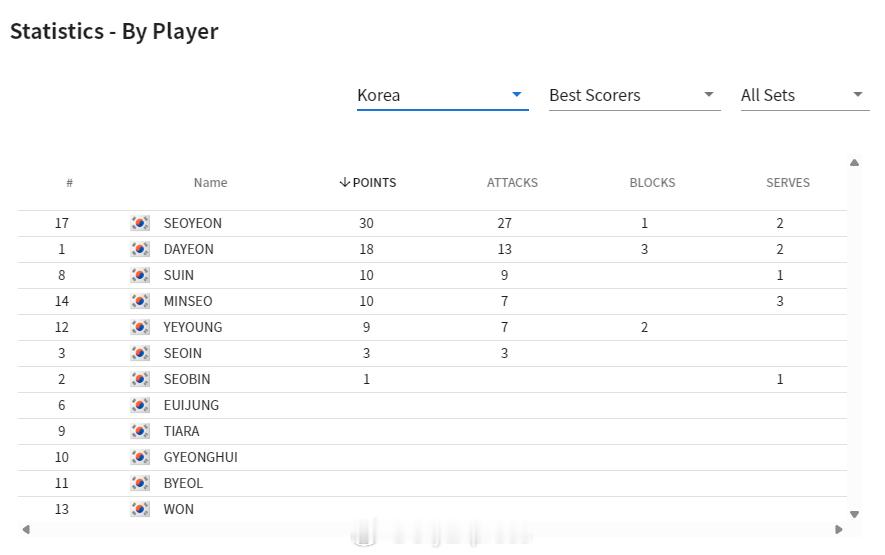Image resolution: width=885 pixels, height=555 pixels.
Task: Click the flag icon next to YEYOUNG
Action: pyautogui.click(x=140, y=327)
